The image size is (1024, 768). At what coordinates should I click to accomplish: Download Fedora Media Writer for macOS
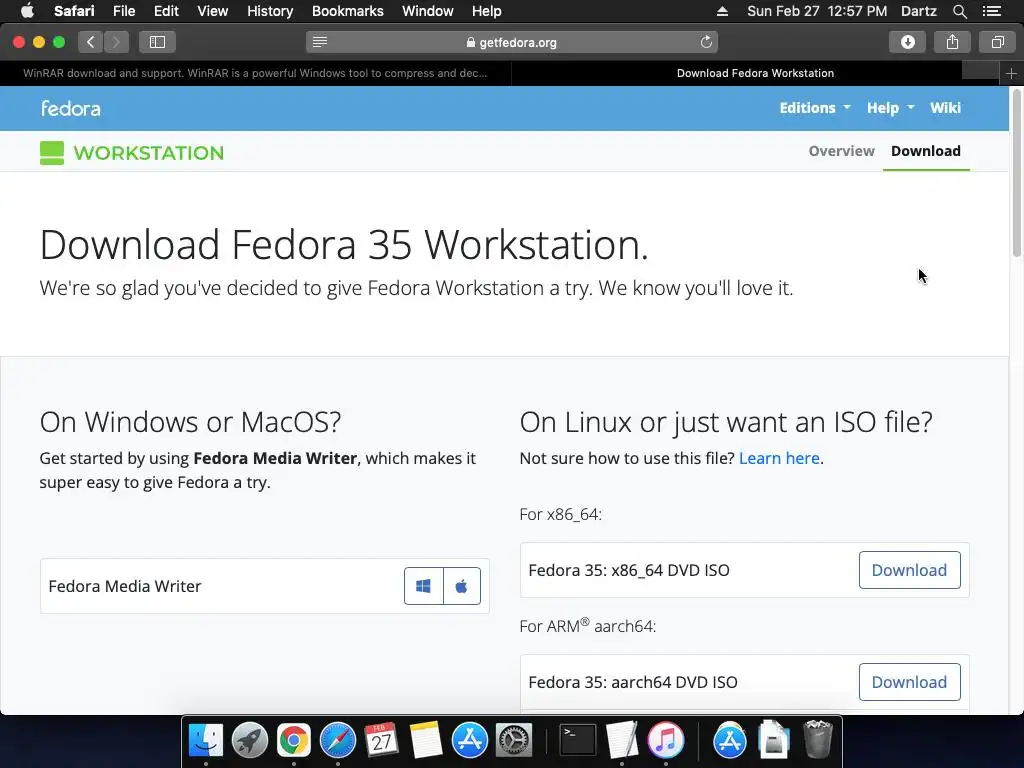pyautogui.click(x=462, y=586)
